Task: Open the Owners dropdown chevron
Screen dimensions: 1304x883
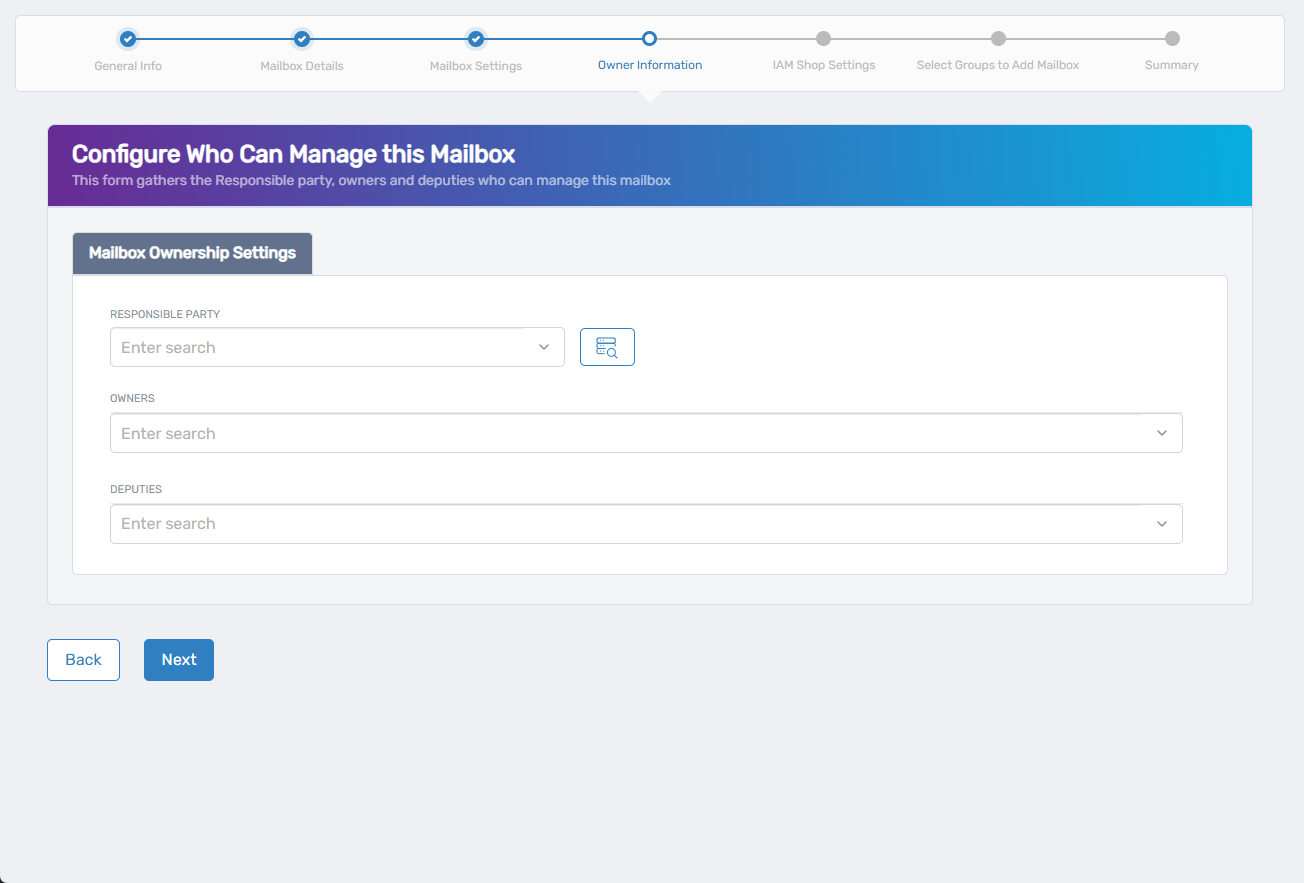Action: [x=1161, y=432]
